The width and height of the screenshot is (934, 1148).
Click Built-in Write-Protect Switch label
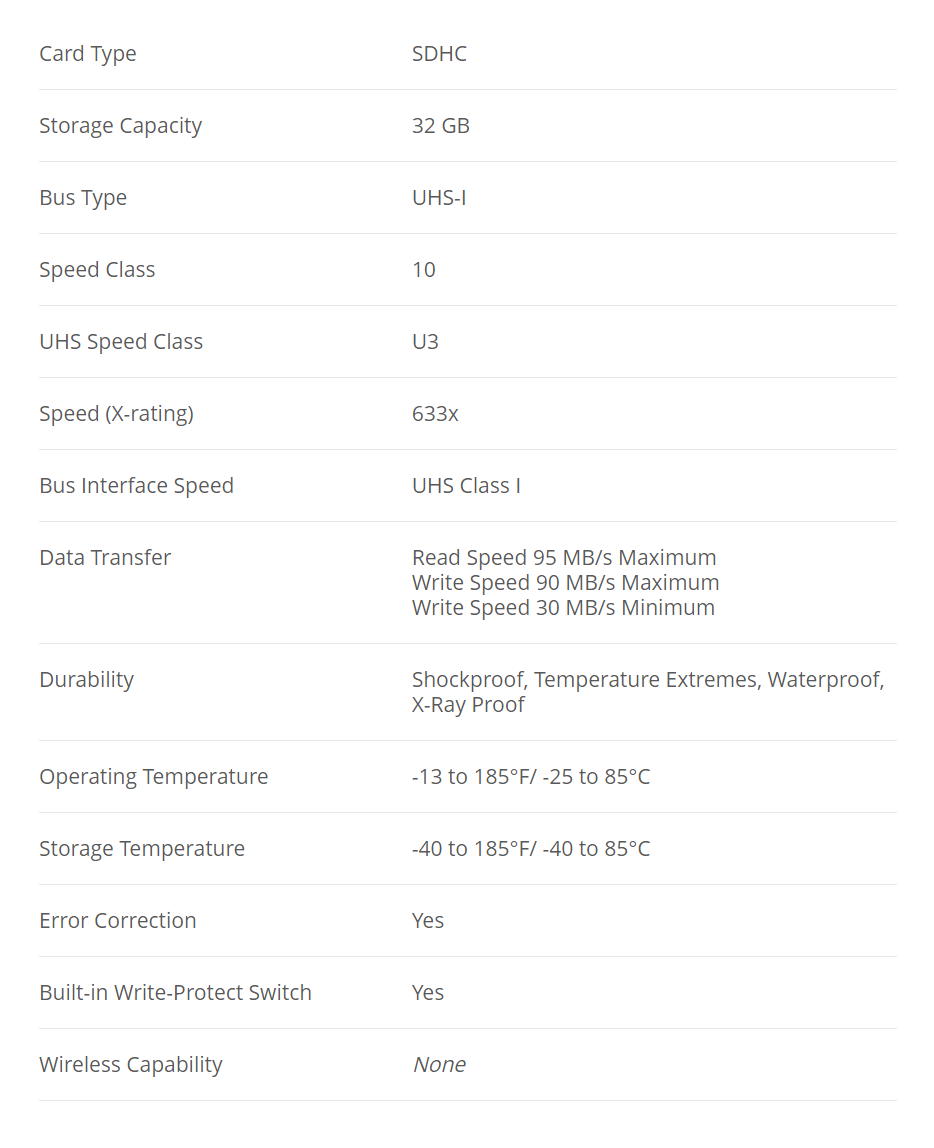coord(176,992)
